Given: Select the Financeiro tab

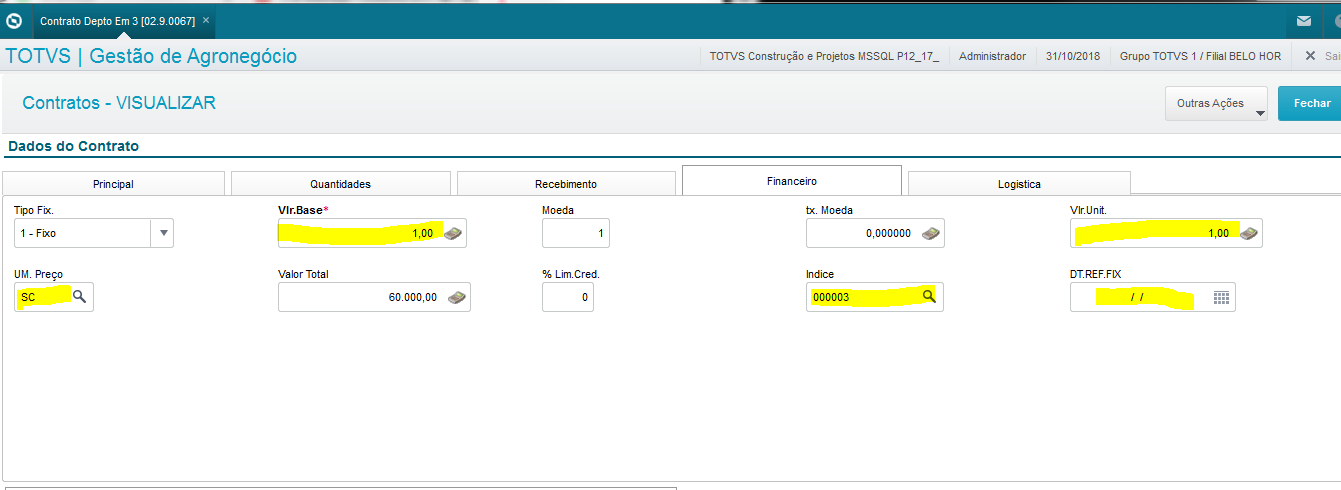Looking at the screenshot, I should 792,181.
